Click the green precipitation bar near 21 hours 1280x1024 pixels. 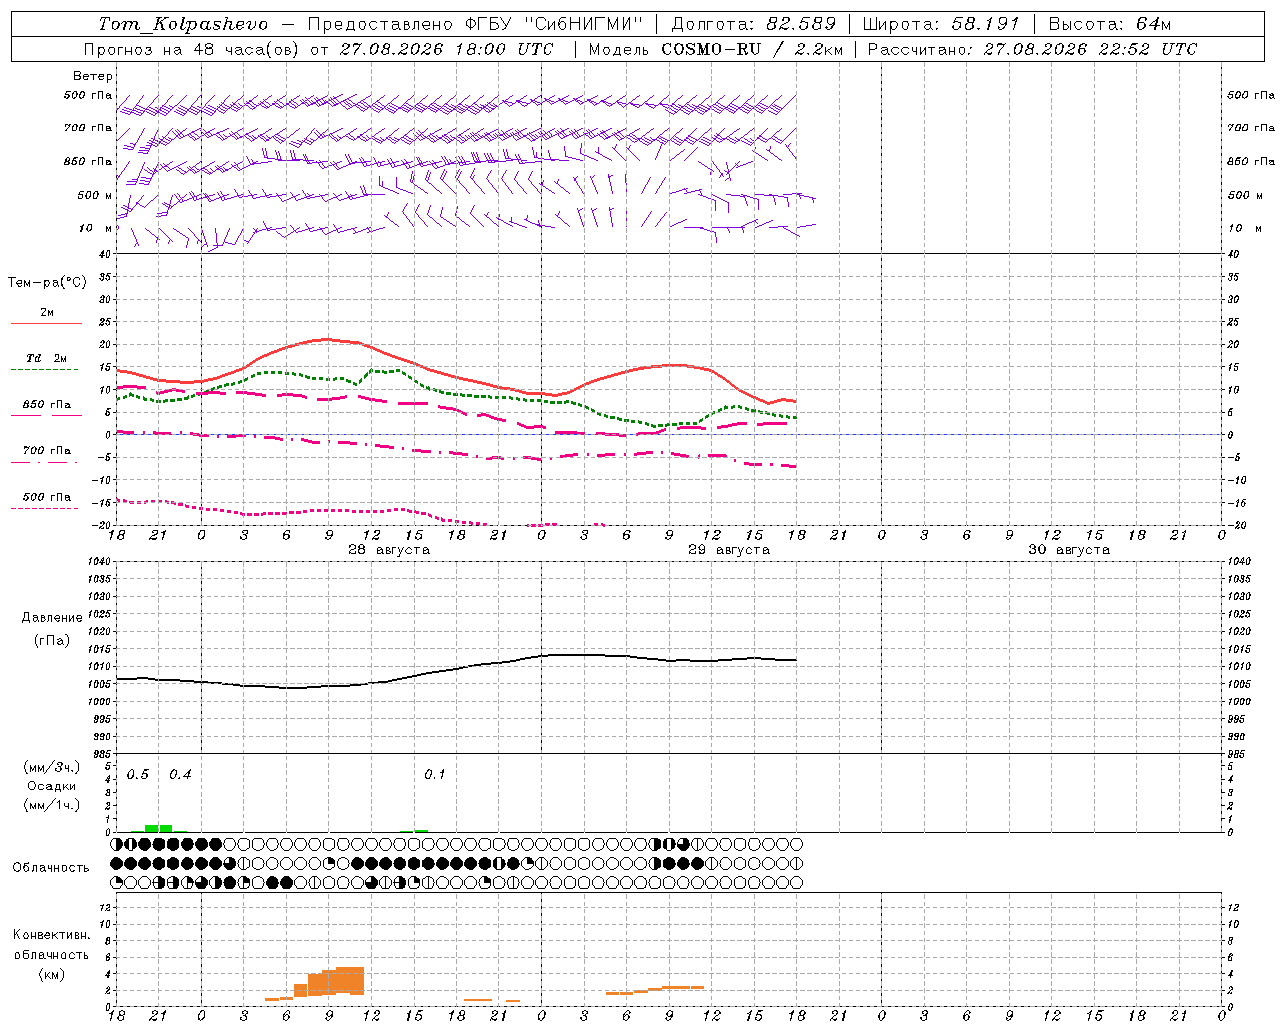pos(158,828)
